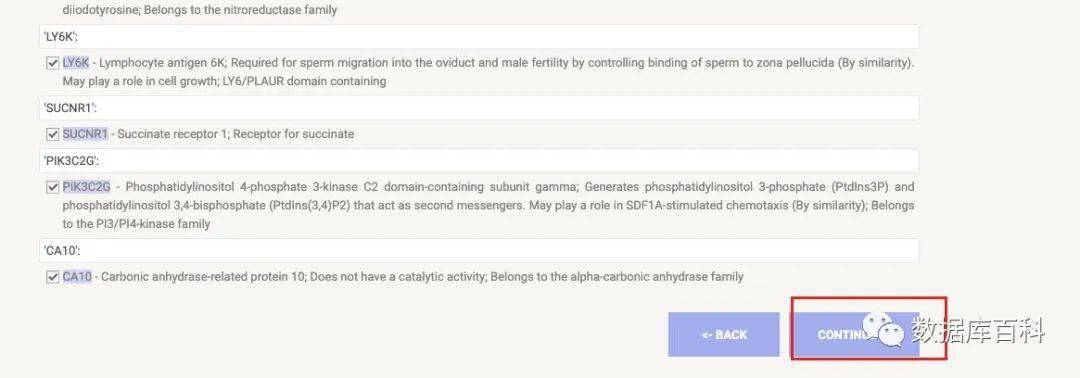The image size is (1080, 378).
Task: Click the Phosphatidylinositol 4-phosphate 3-kinase description
Action: 488,205
